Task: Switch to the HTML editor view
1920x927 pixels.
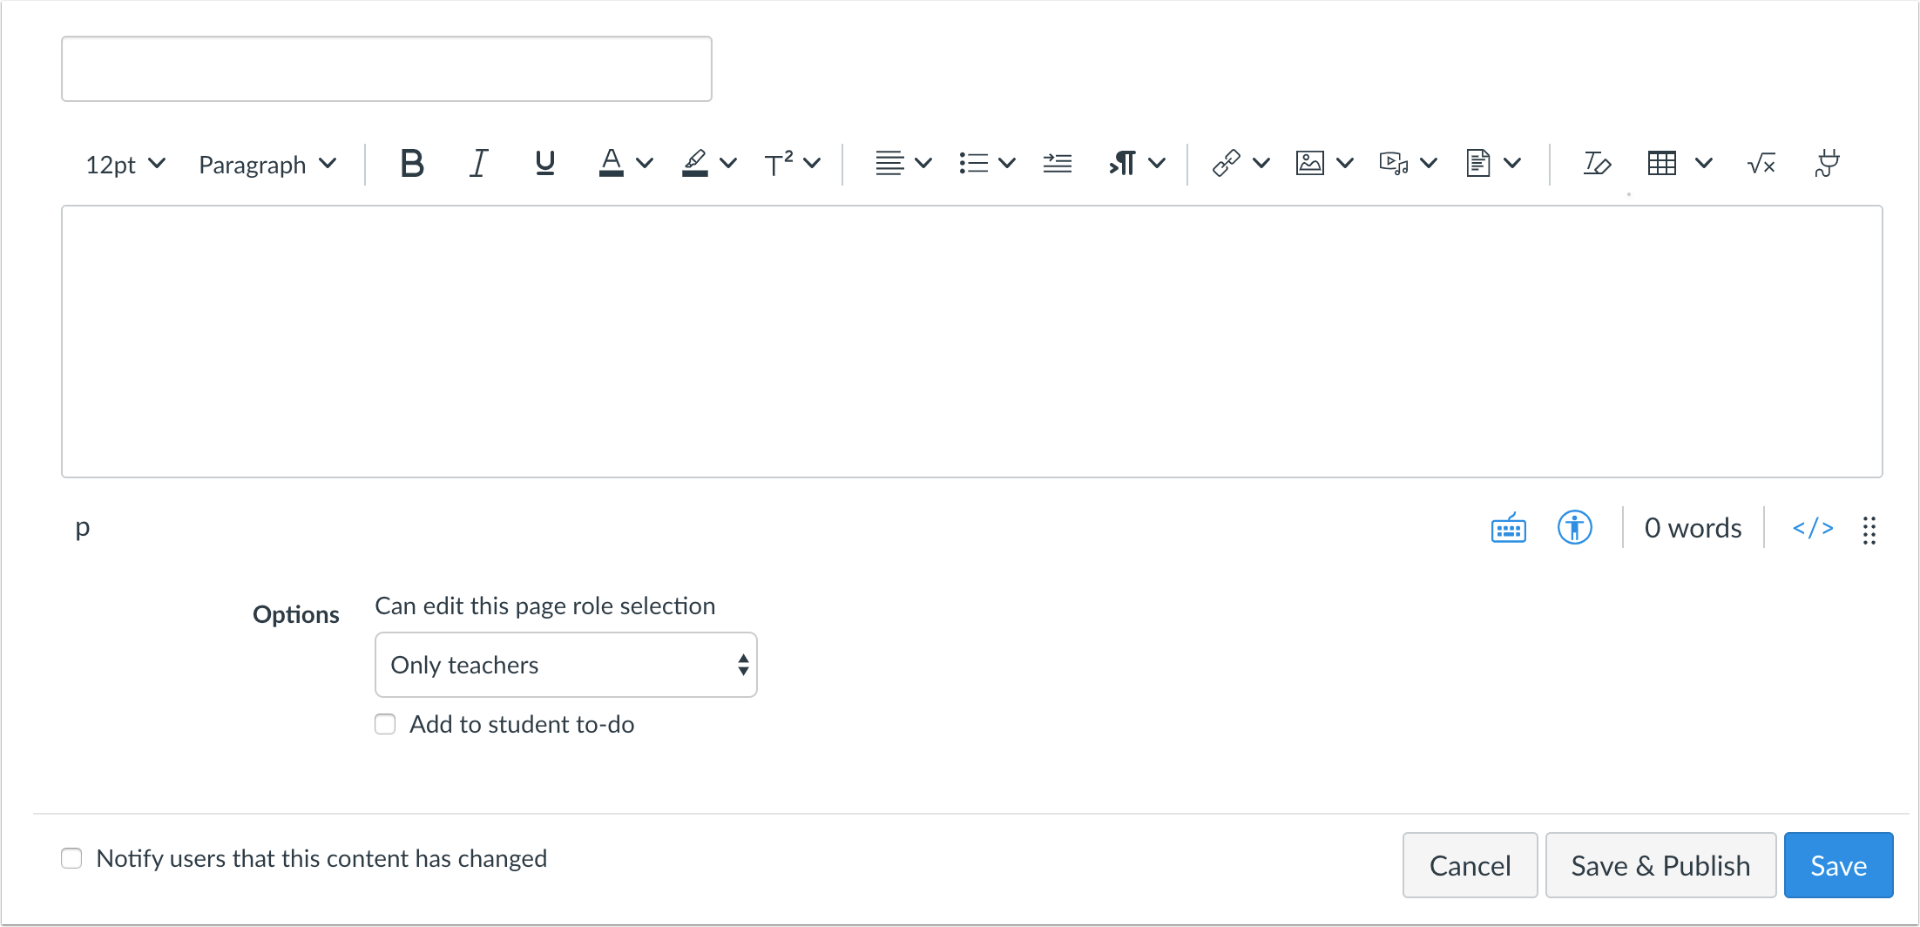Action: coord(1812,528)
